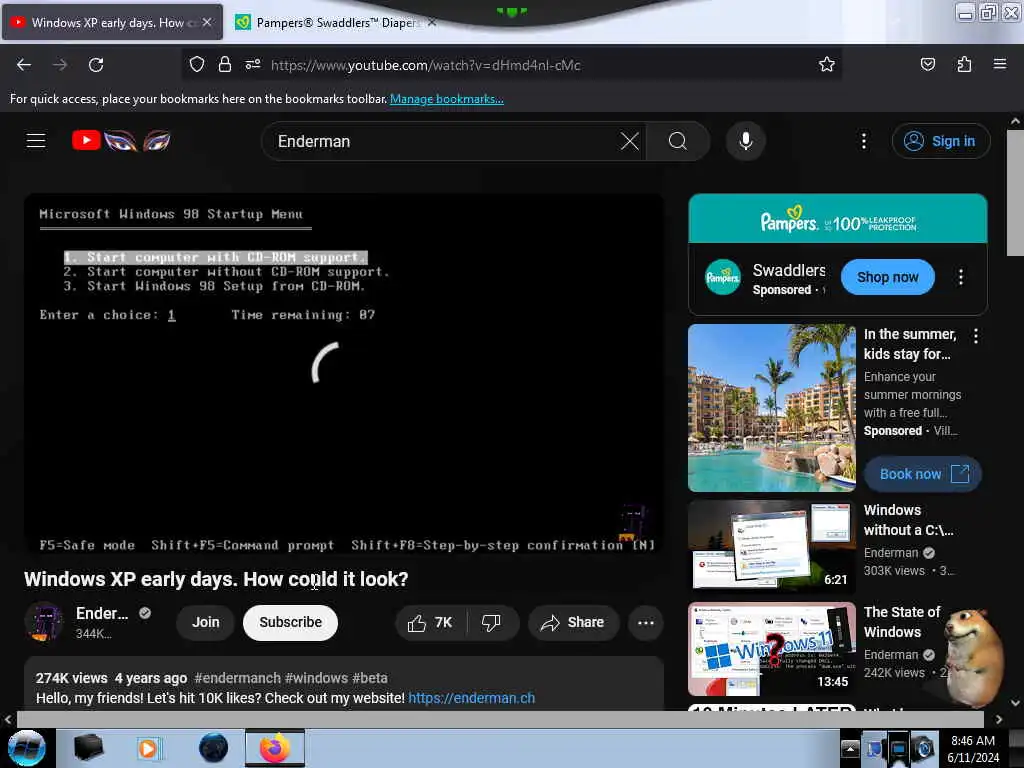1024x768 pixels.
Task: Open the summer resort ad image
Action: [x=771, y=408]
